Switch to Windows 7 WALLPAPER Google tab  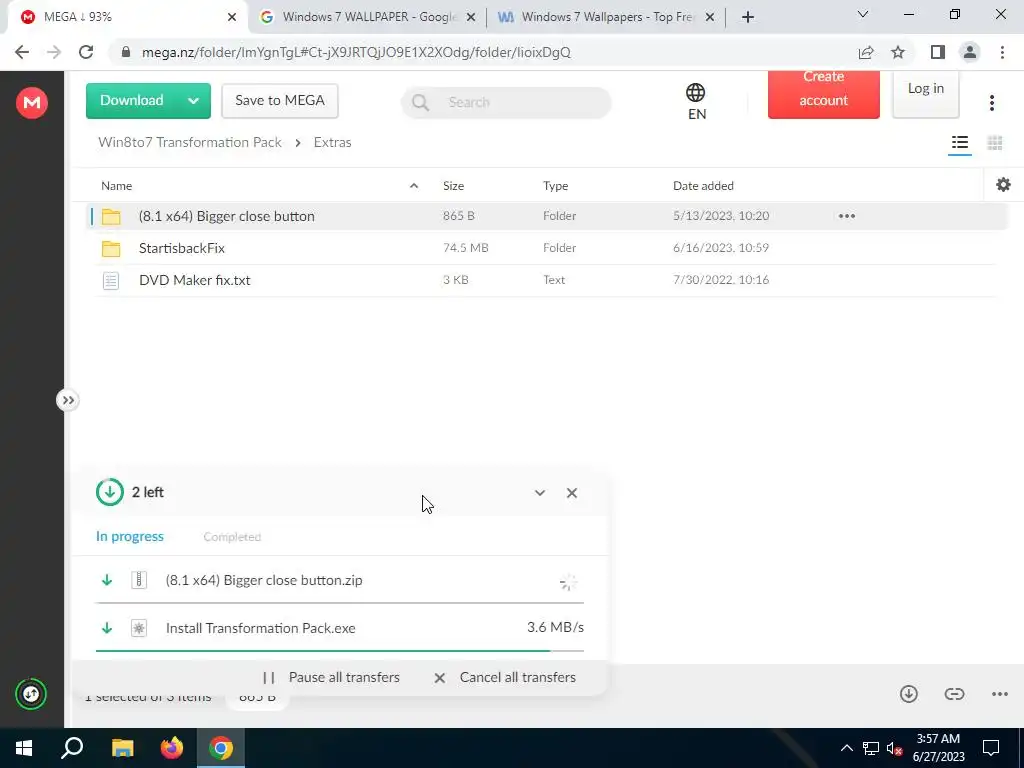coord(368,17)
